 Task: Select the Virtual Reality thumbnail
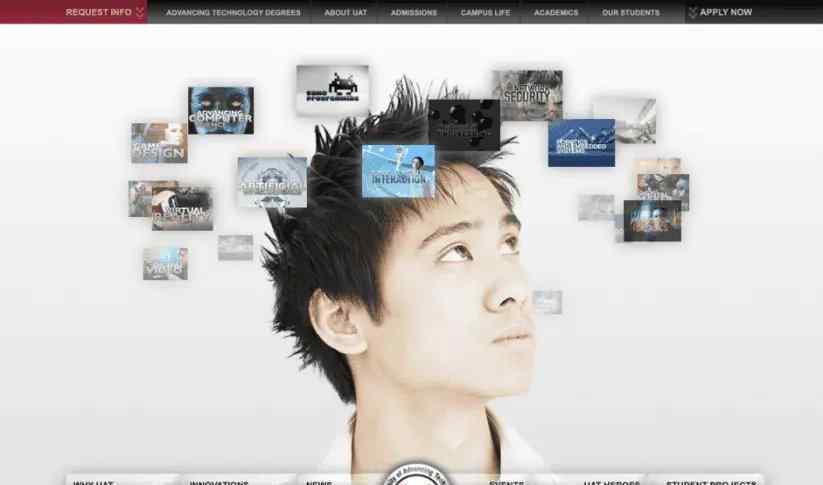pos(182,208)
